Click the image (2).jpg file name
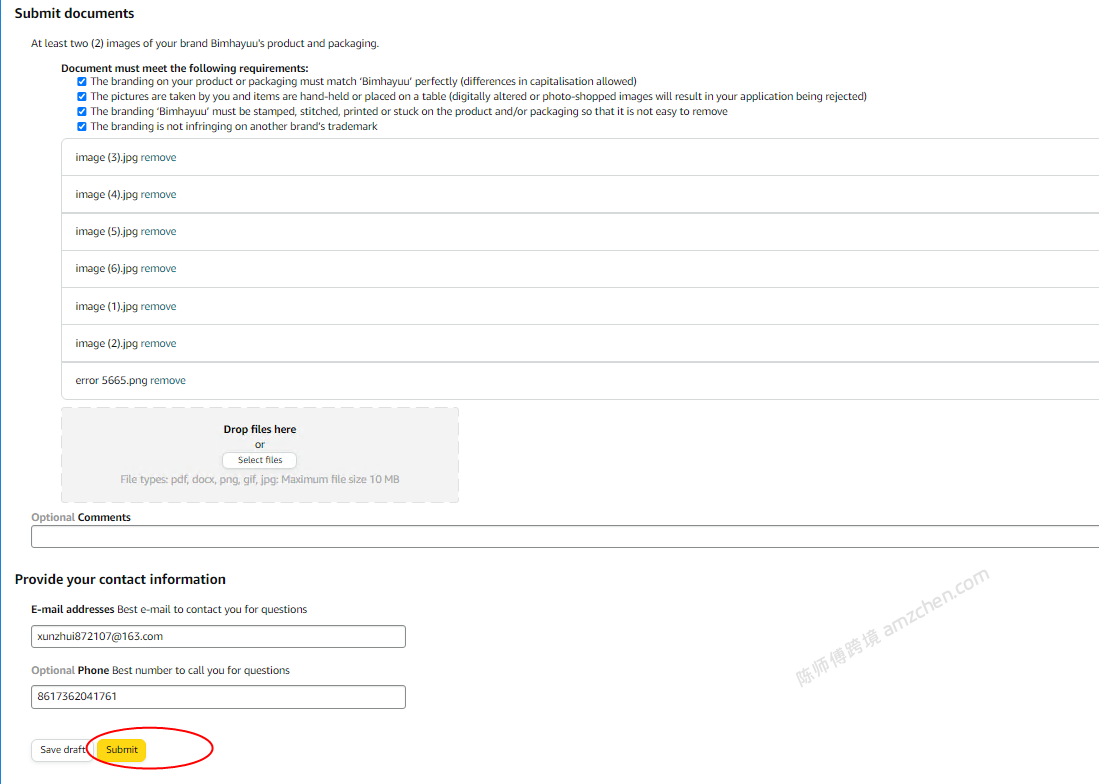The image size is (1099, 784). 107,344
